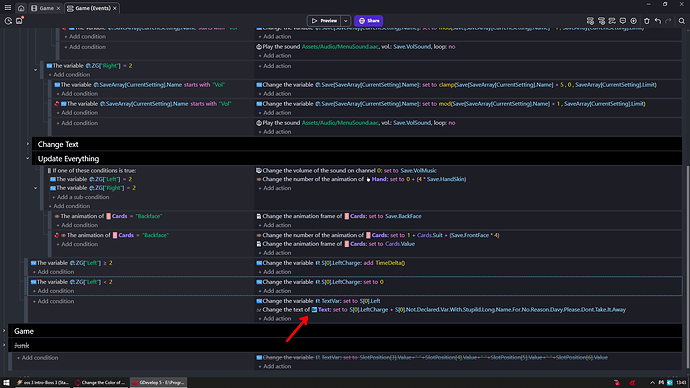
Task: Open the Windows Start menu
Action: tap(6, 383)
